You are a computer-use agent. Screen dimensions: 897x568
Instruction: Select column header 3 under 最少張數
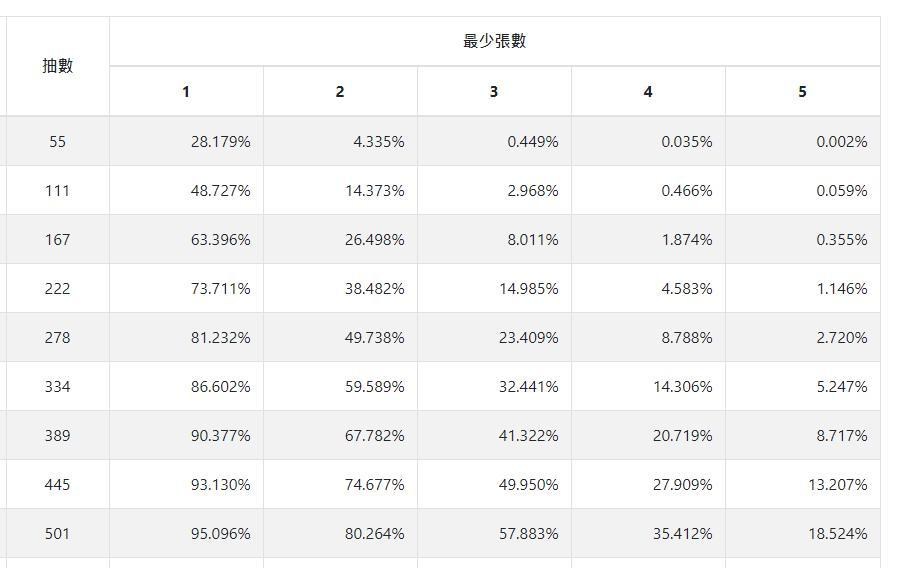(x=494, y=92)
